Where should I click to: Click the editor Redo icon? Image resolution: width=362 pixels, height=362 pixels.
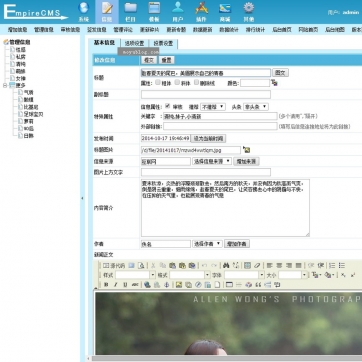pyautogui.click(x=214, y=266)
